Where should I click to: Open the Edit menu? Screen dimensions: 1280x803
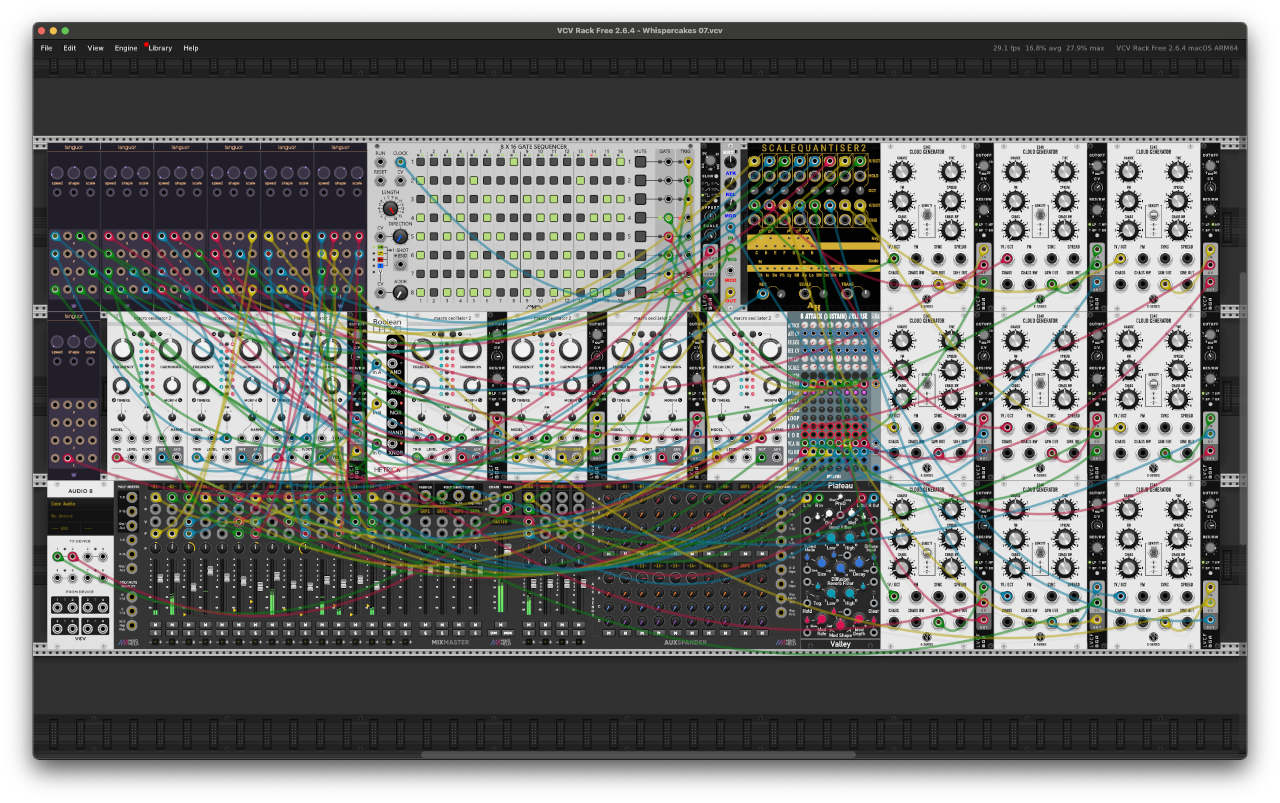pyautogui.click(x=70, y=48)
